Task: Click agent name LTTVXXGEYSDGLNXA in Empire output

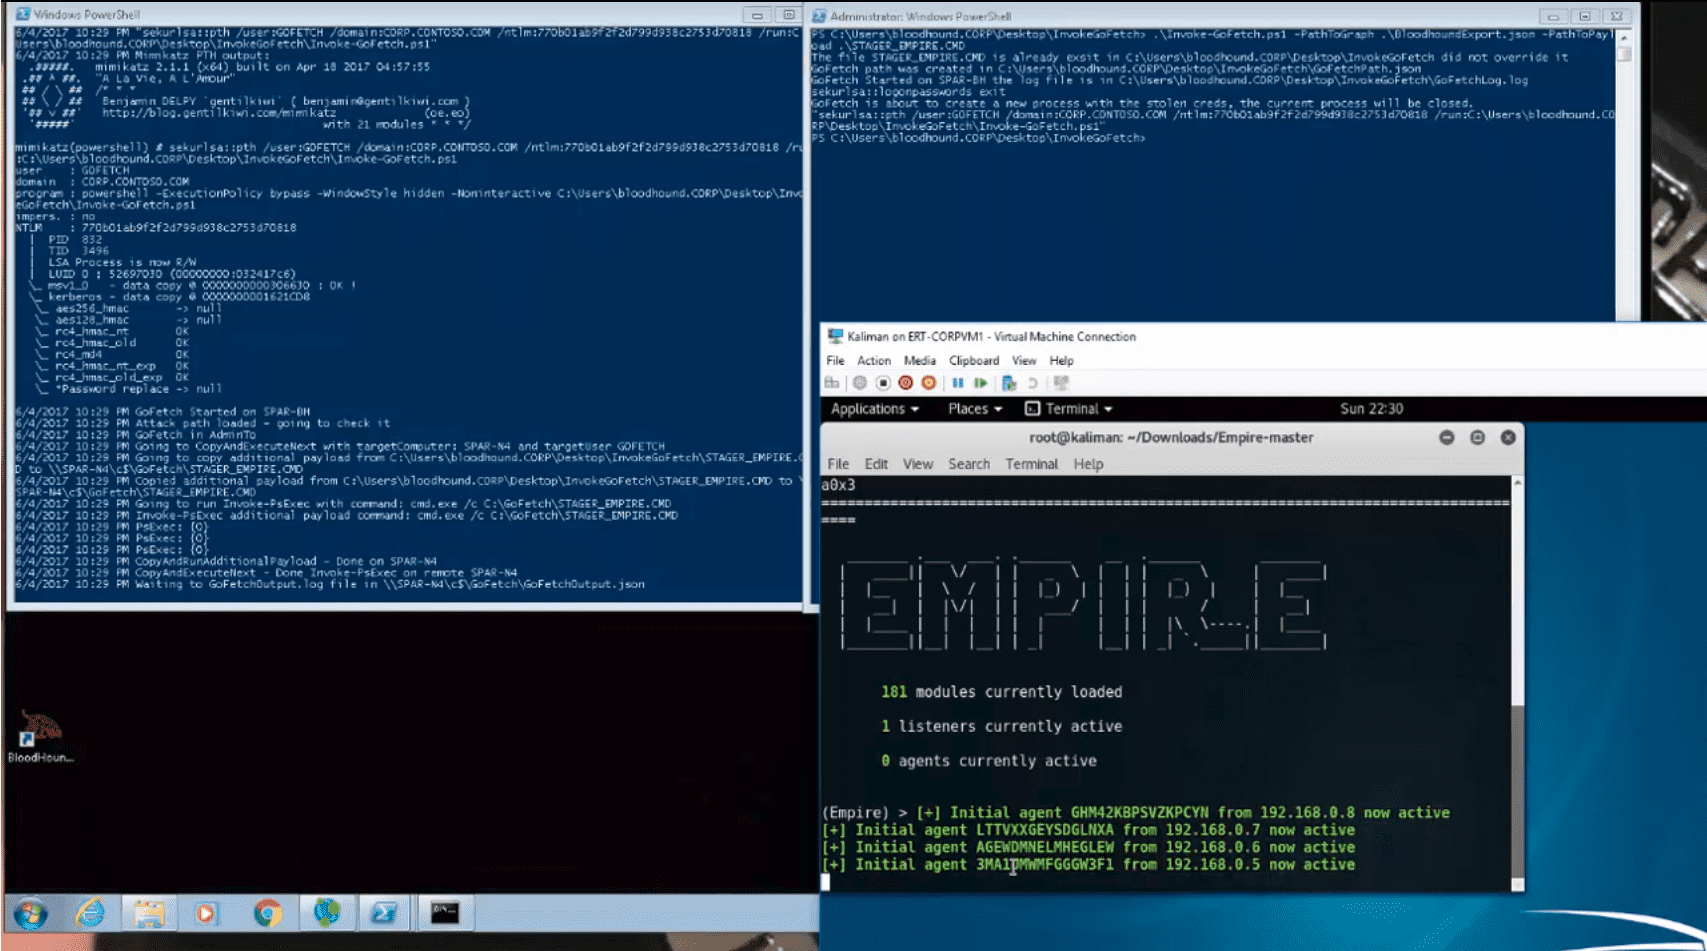Action: (1045, 830)
